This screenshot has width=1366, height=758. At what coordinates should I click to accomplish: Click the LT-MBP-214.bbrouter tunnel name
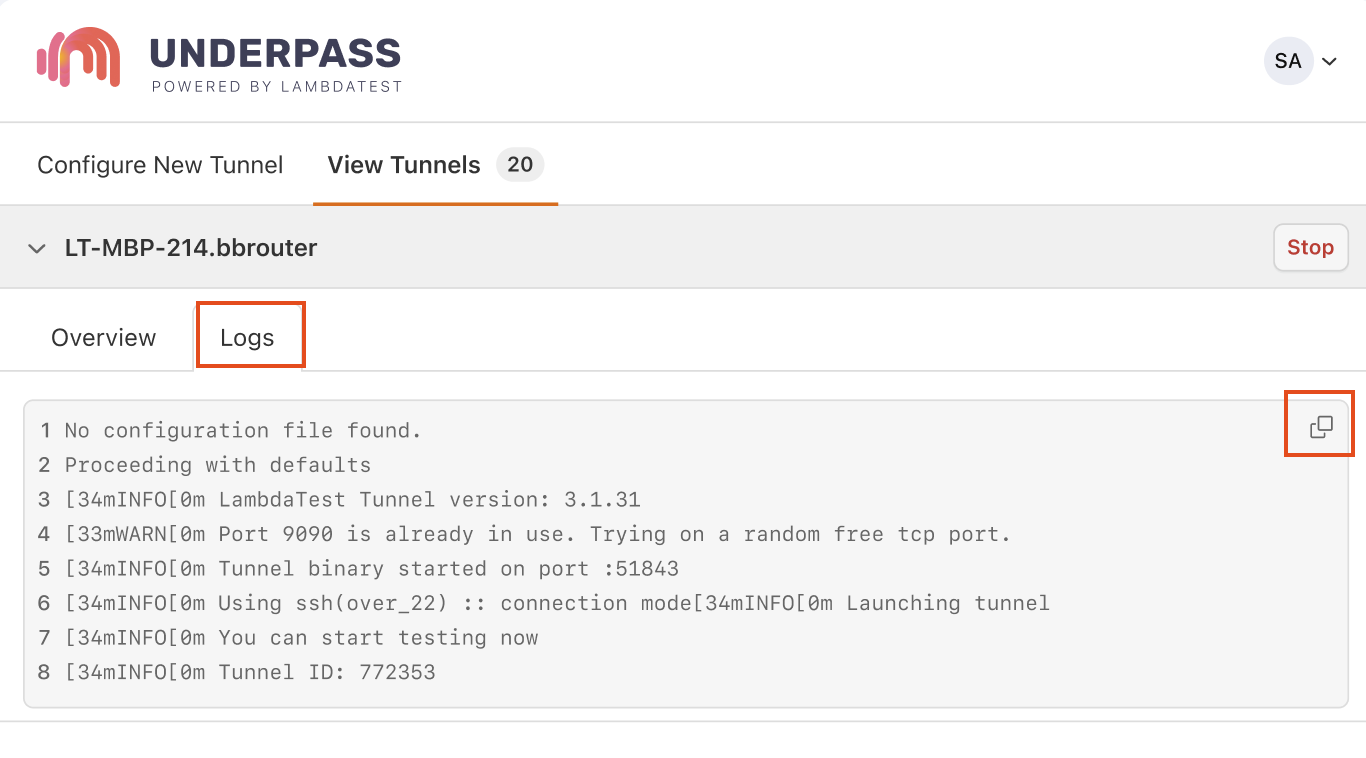191,248
